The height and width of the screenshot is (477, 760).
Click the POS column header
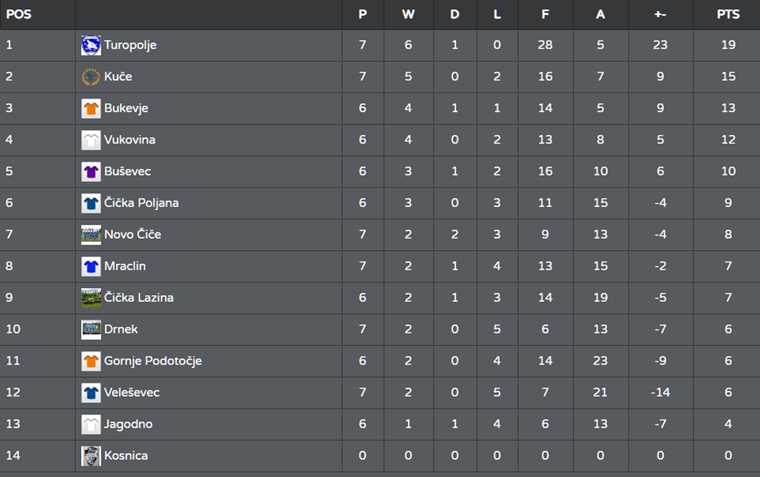18,15
